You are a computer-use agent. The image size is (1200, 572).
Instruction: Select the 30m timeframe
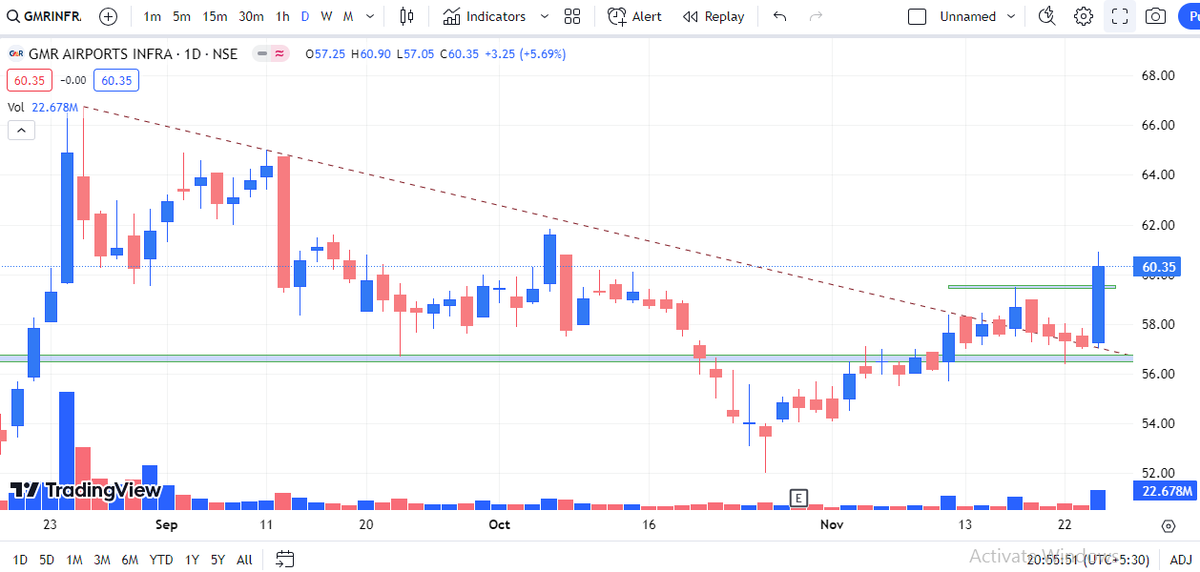(251, 16)
